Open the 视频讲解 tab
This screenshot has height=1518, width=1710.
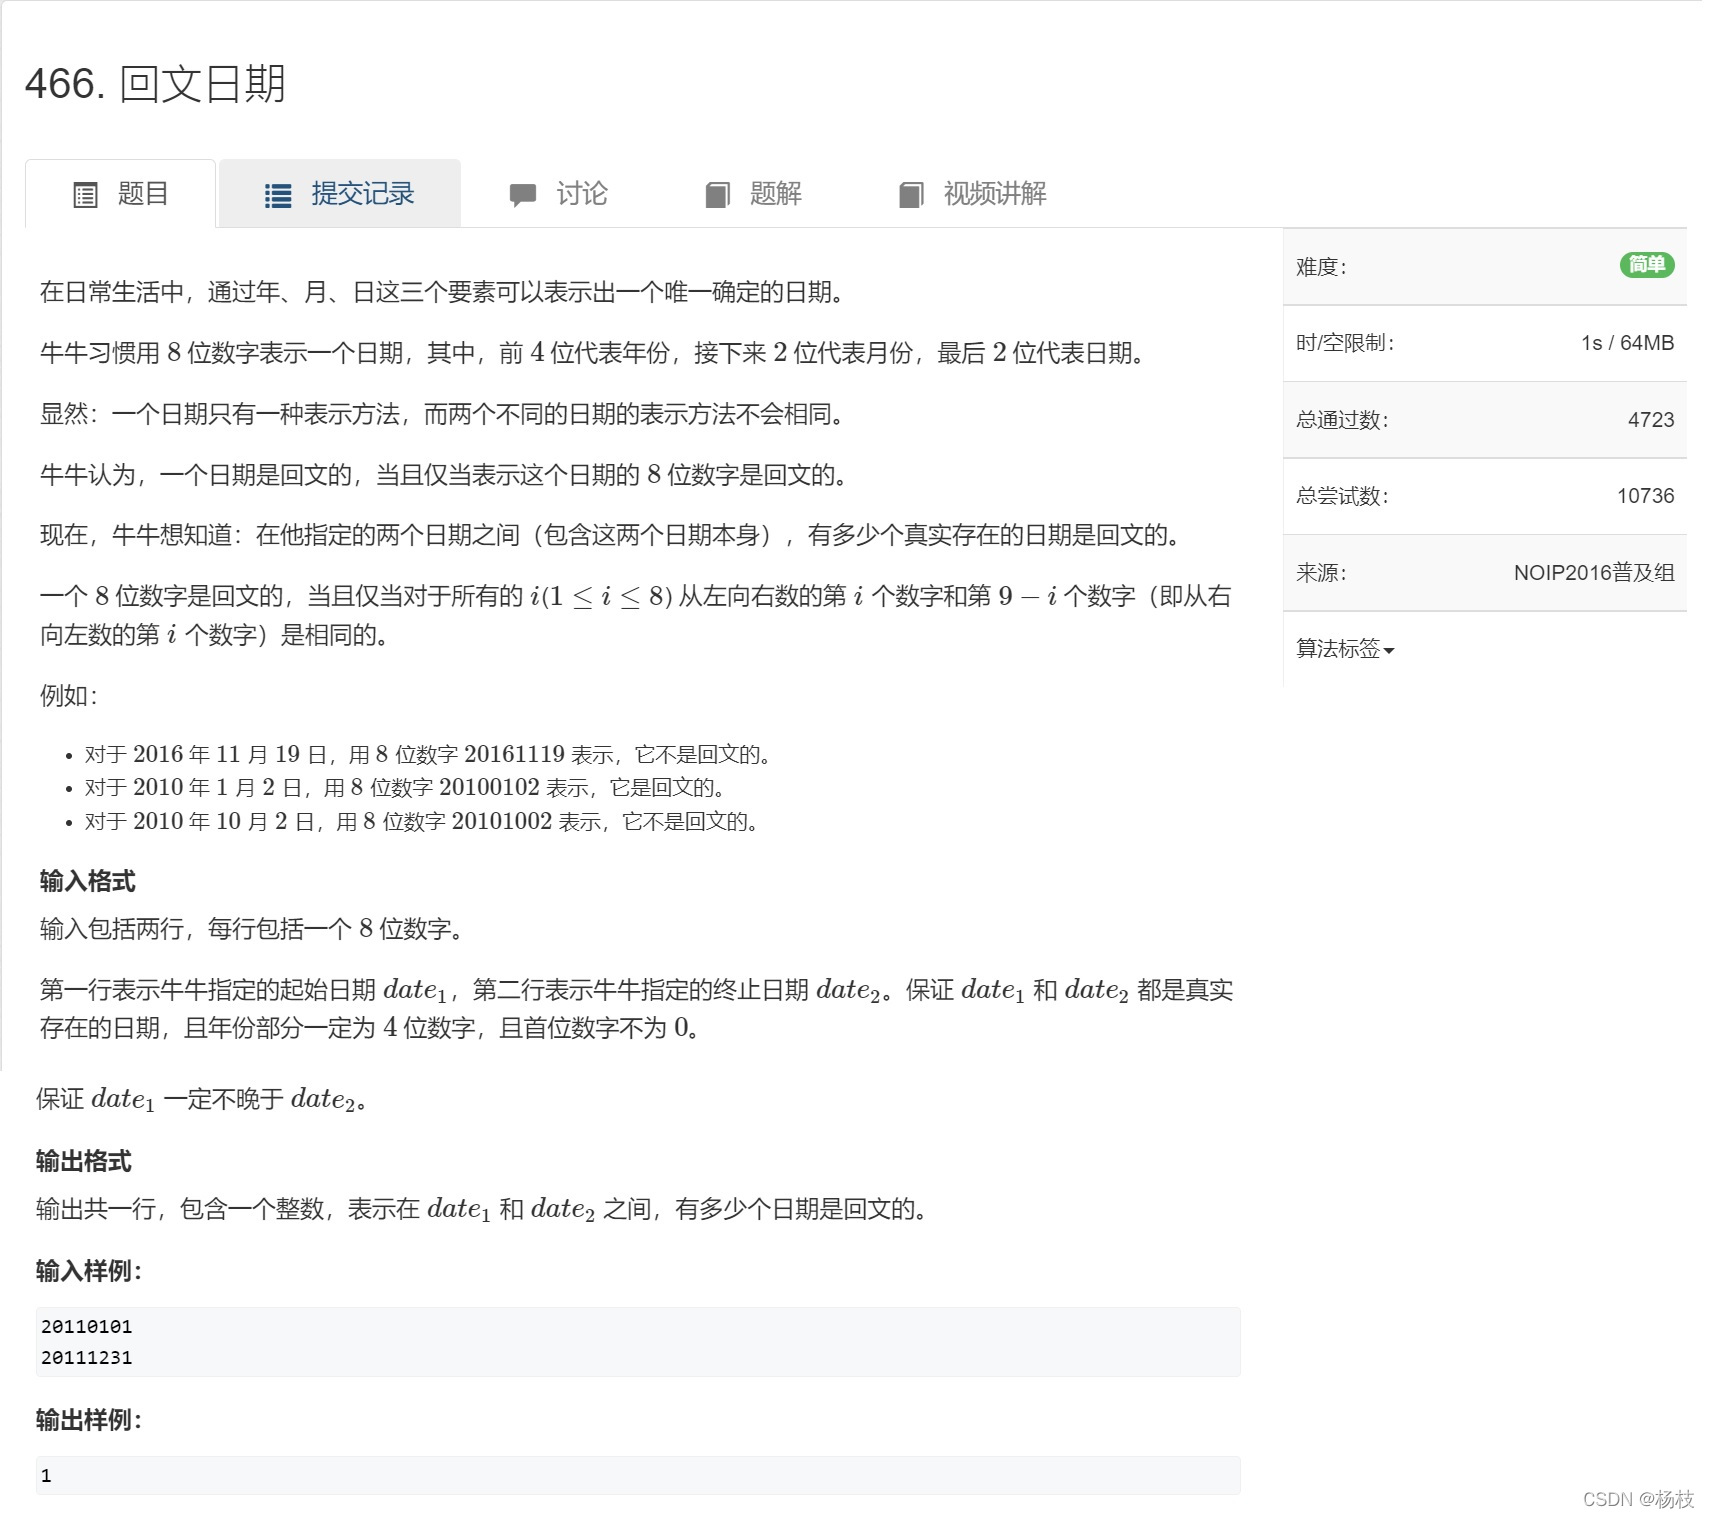click(972, 194)
